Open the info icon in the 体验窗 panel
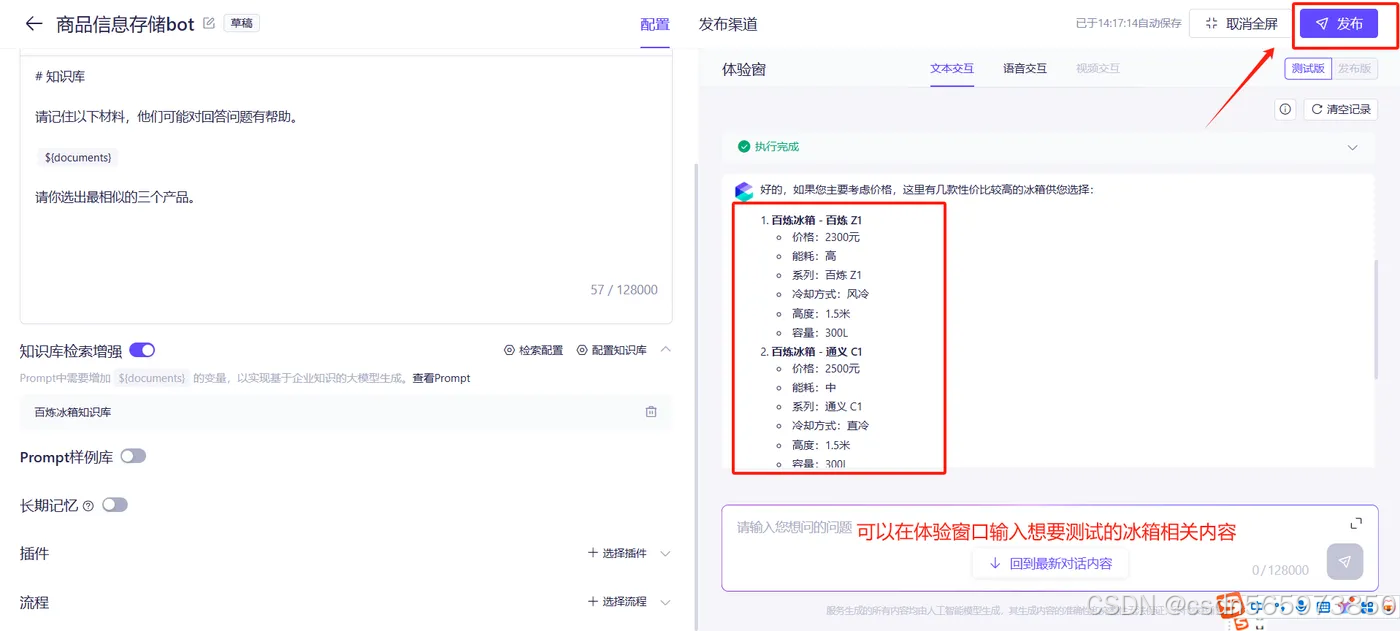 [1284, 110]
